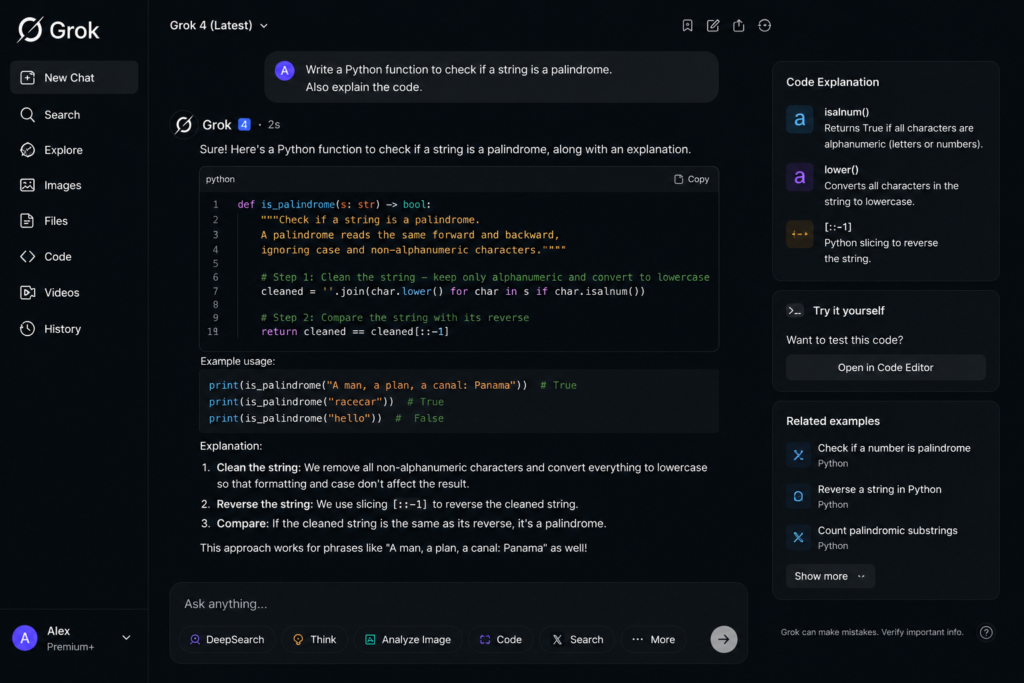Enable Think mode
The width and height of the screenshot is (1024, 683).
(x=314, y=639)
